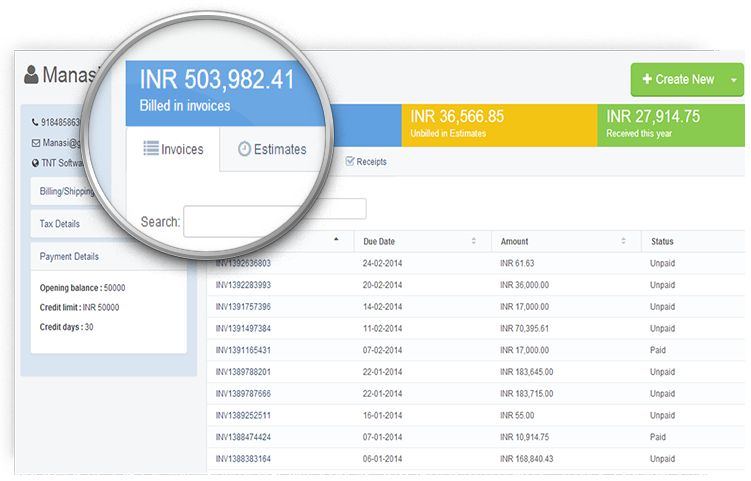Click due date 20-02-2014
The width and height of the screenshot is (751, 481).
click(382, 285)
